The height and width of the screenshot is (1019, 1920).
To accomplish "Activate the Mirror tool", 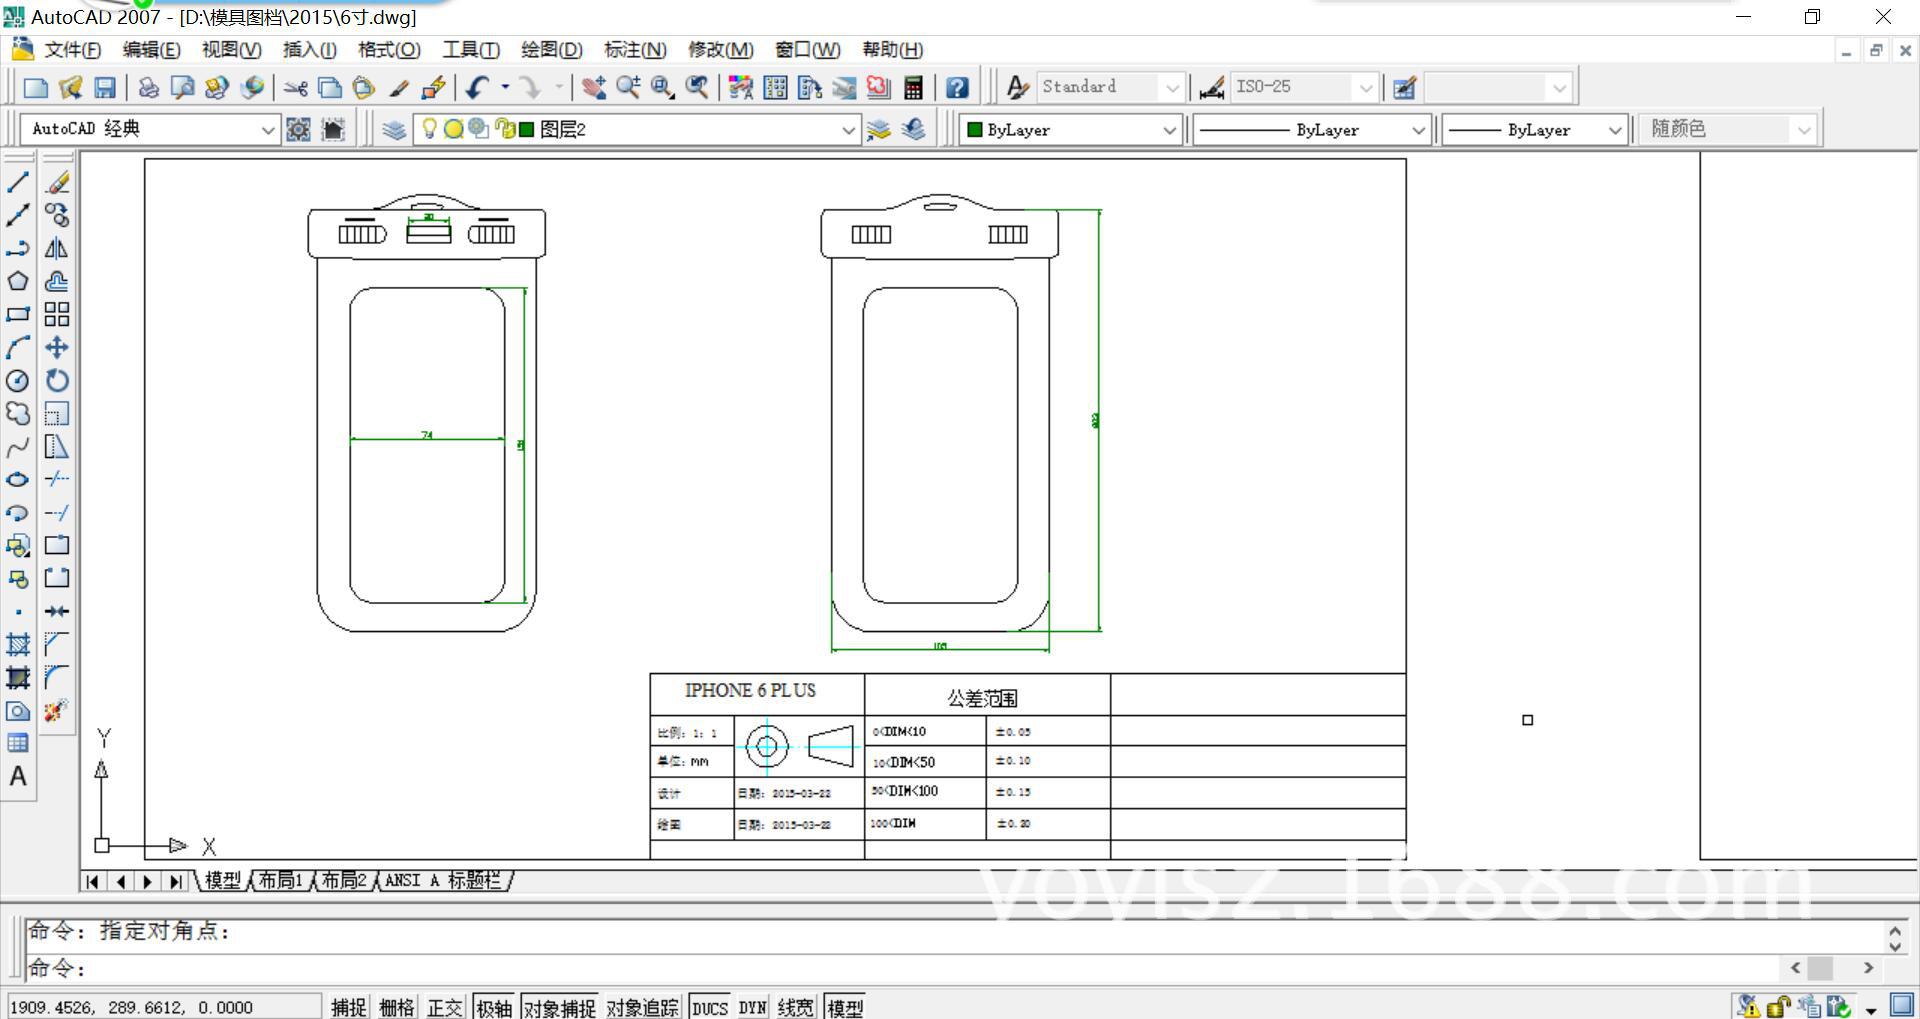I will coord(57,248).
